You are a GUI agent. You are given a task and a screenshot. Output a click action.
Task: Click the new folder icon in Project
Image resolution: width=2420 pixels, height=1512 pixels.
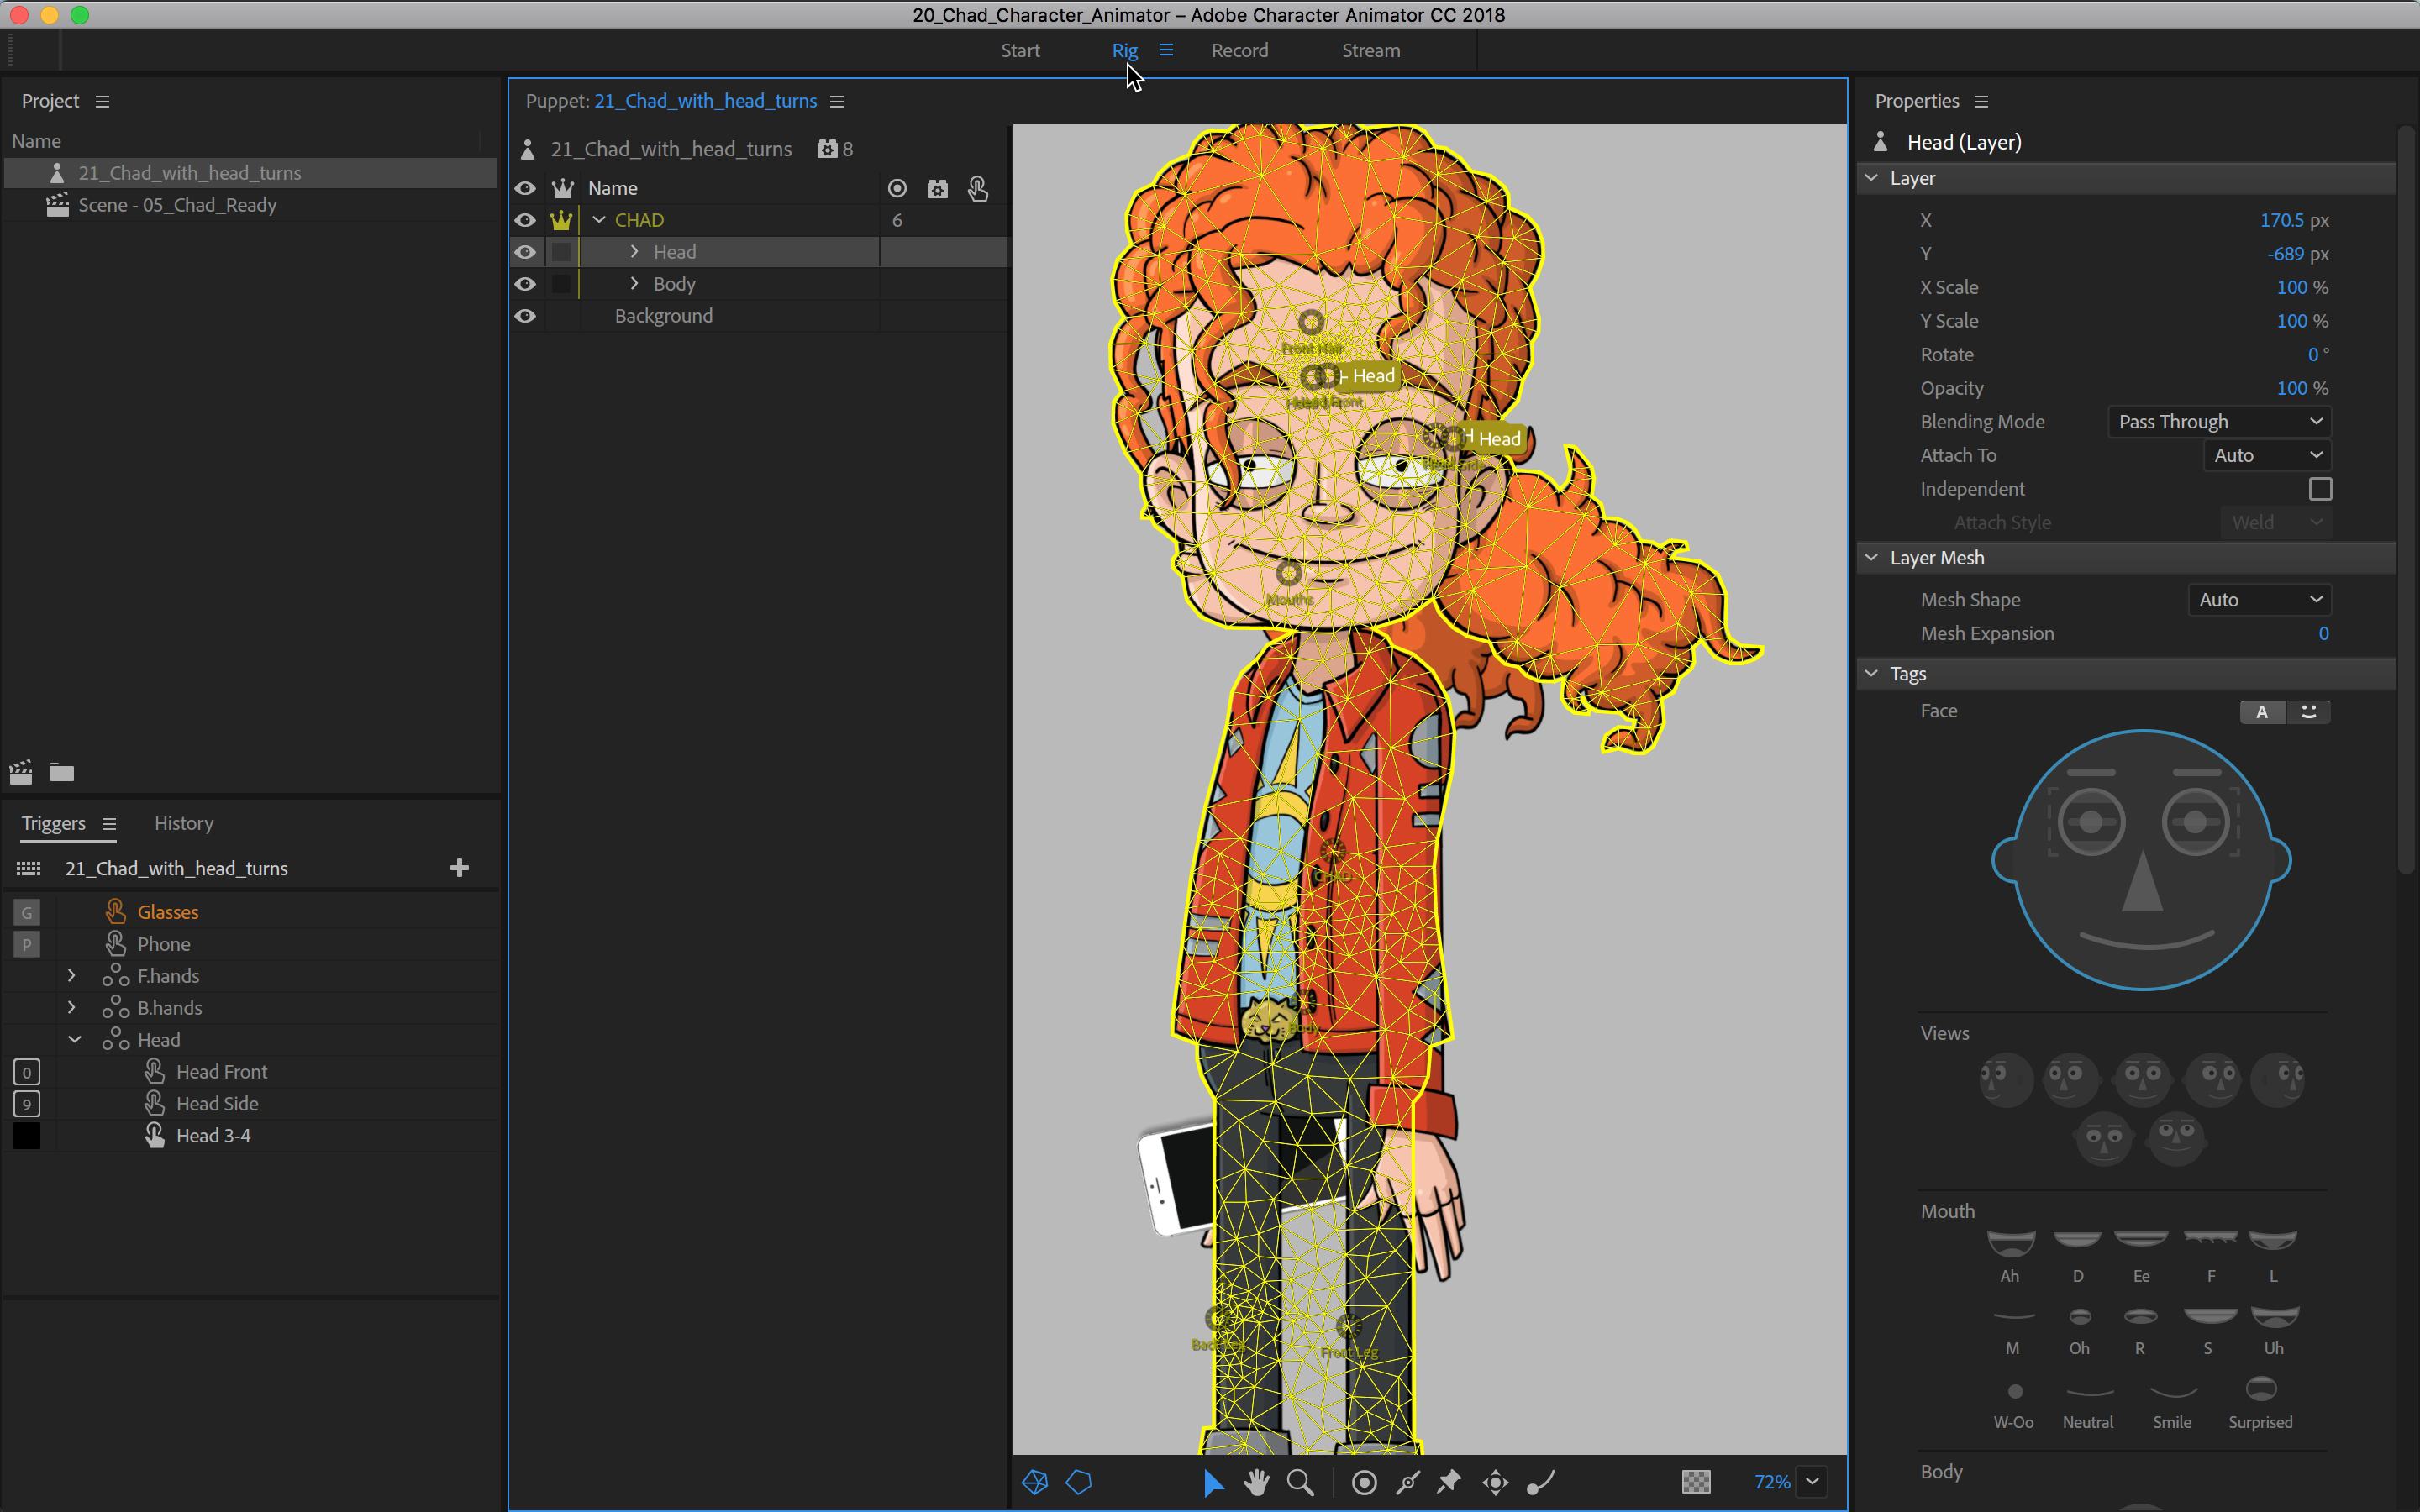pyautogui.click(x=62, y=772)
